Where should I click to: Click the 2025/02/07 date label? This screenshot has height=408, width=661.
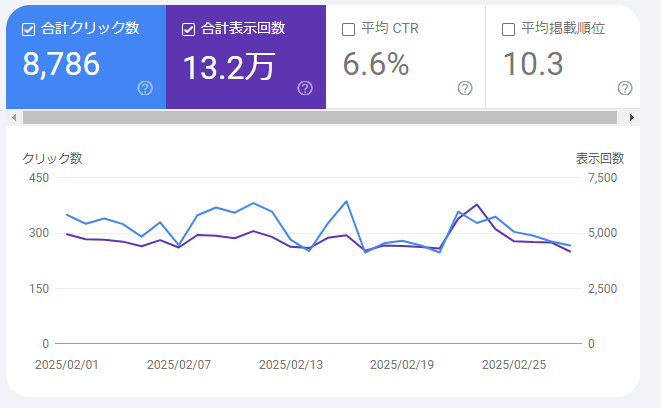point(179,365)
